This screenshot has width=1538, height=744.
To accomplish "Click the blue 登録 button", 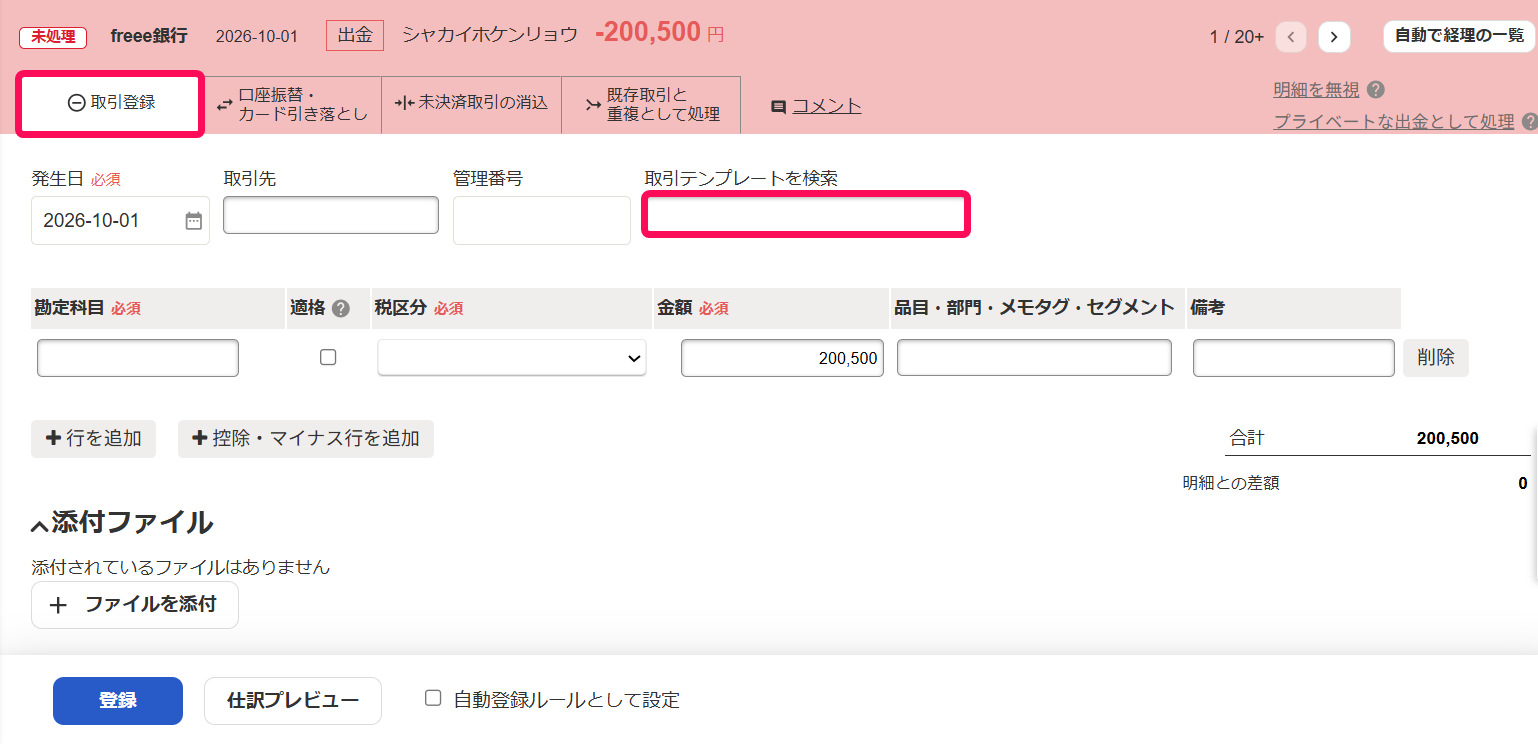I will point(118,701).
